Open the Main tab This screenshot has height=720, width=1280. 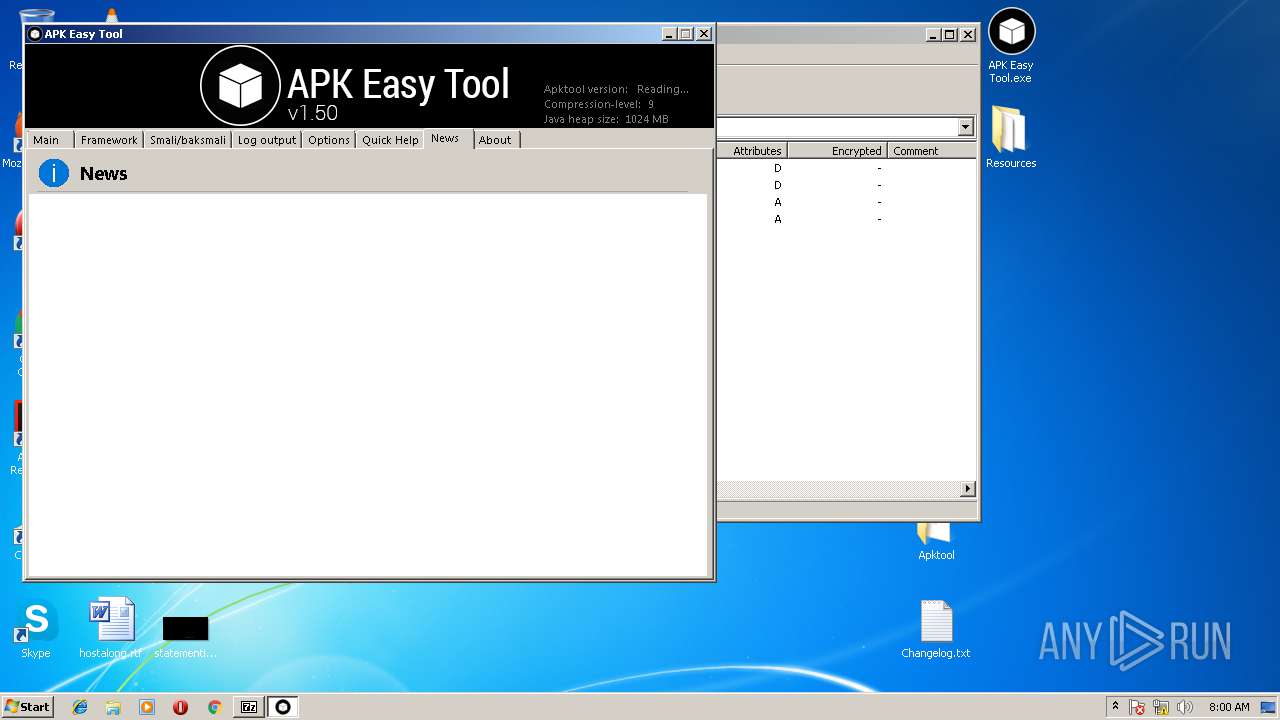pyautogui.click(x=46, y=140)
